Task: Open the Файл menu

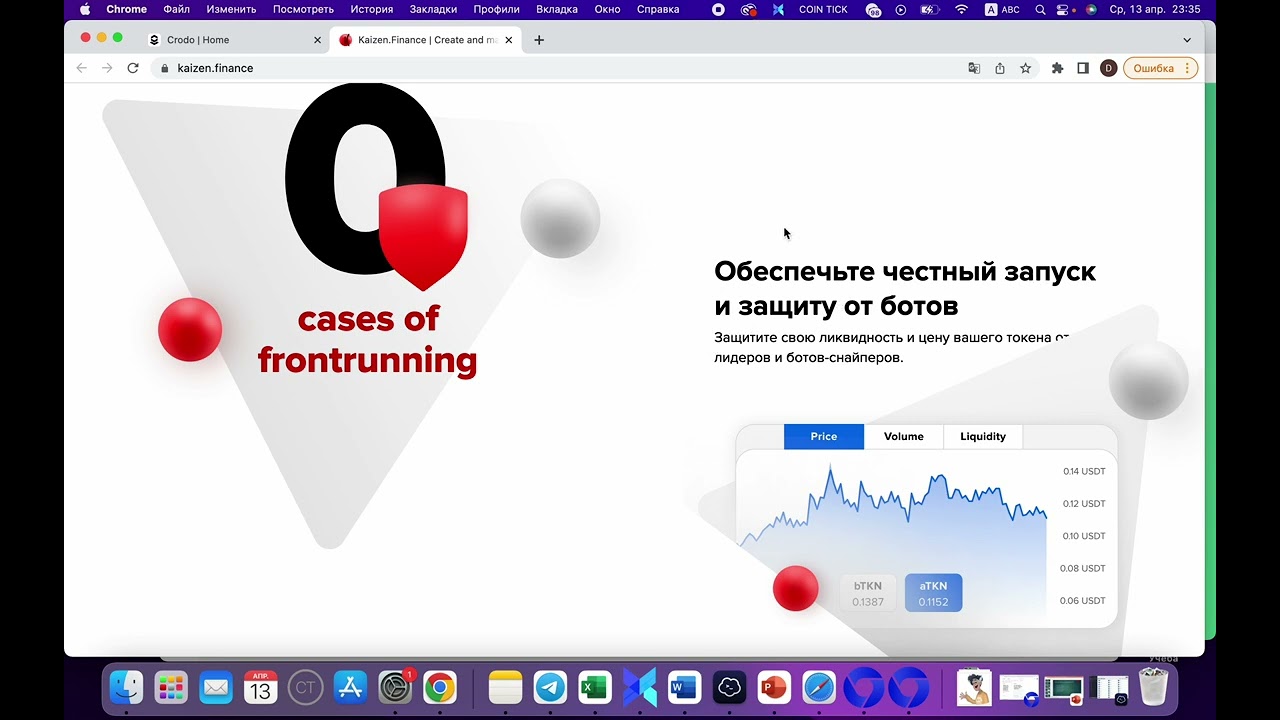Action: click(176, 9)
